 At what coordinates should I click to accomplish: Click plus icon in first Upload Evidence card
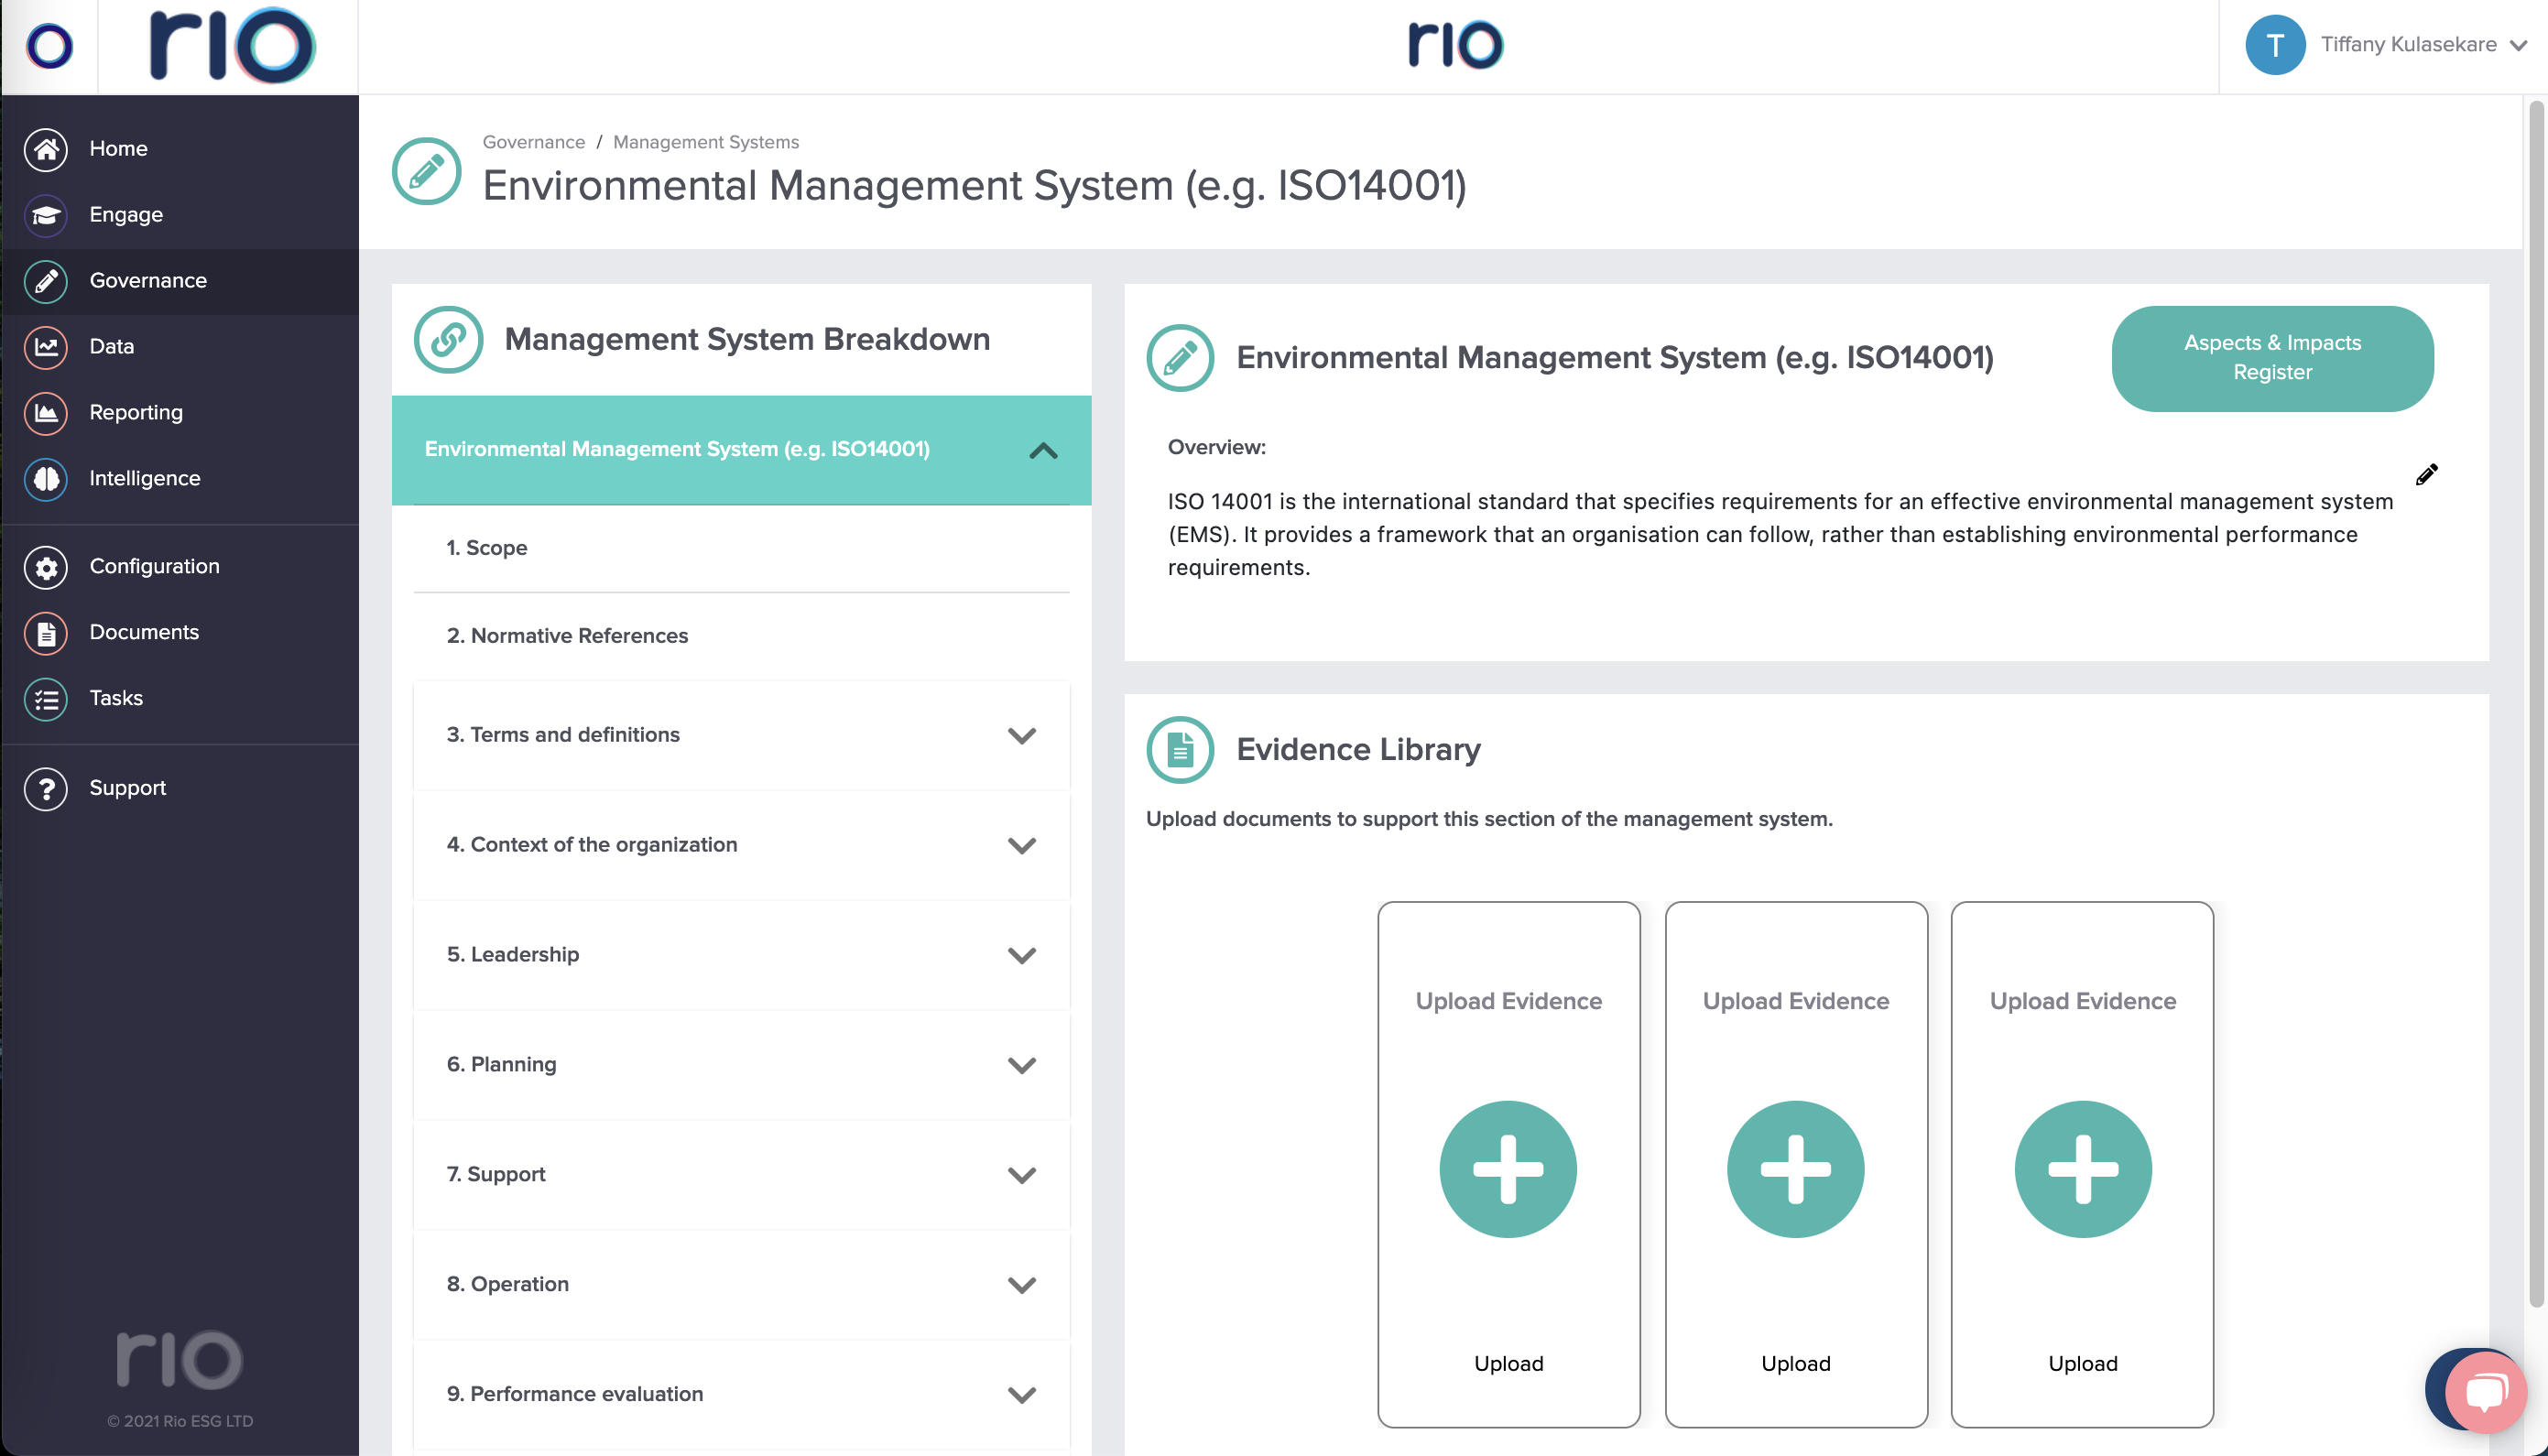pyautogui.click(x=1508, y=1169)
